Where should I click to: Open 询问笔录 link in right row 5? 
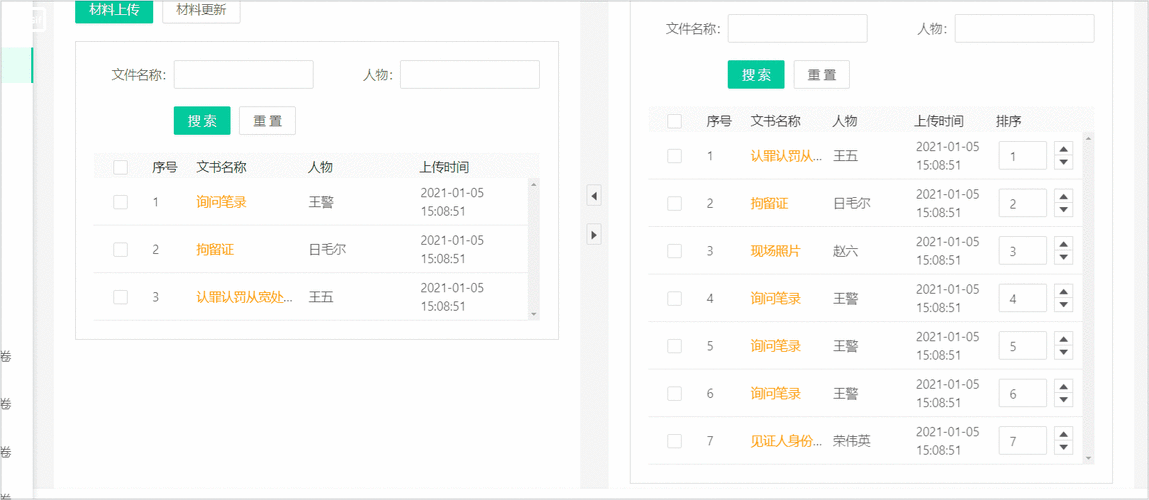[775, 346]
